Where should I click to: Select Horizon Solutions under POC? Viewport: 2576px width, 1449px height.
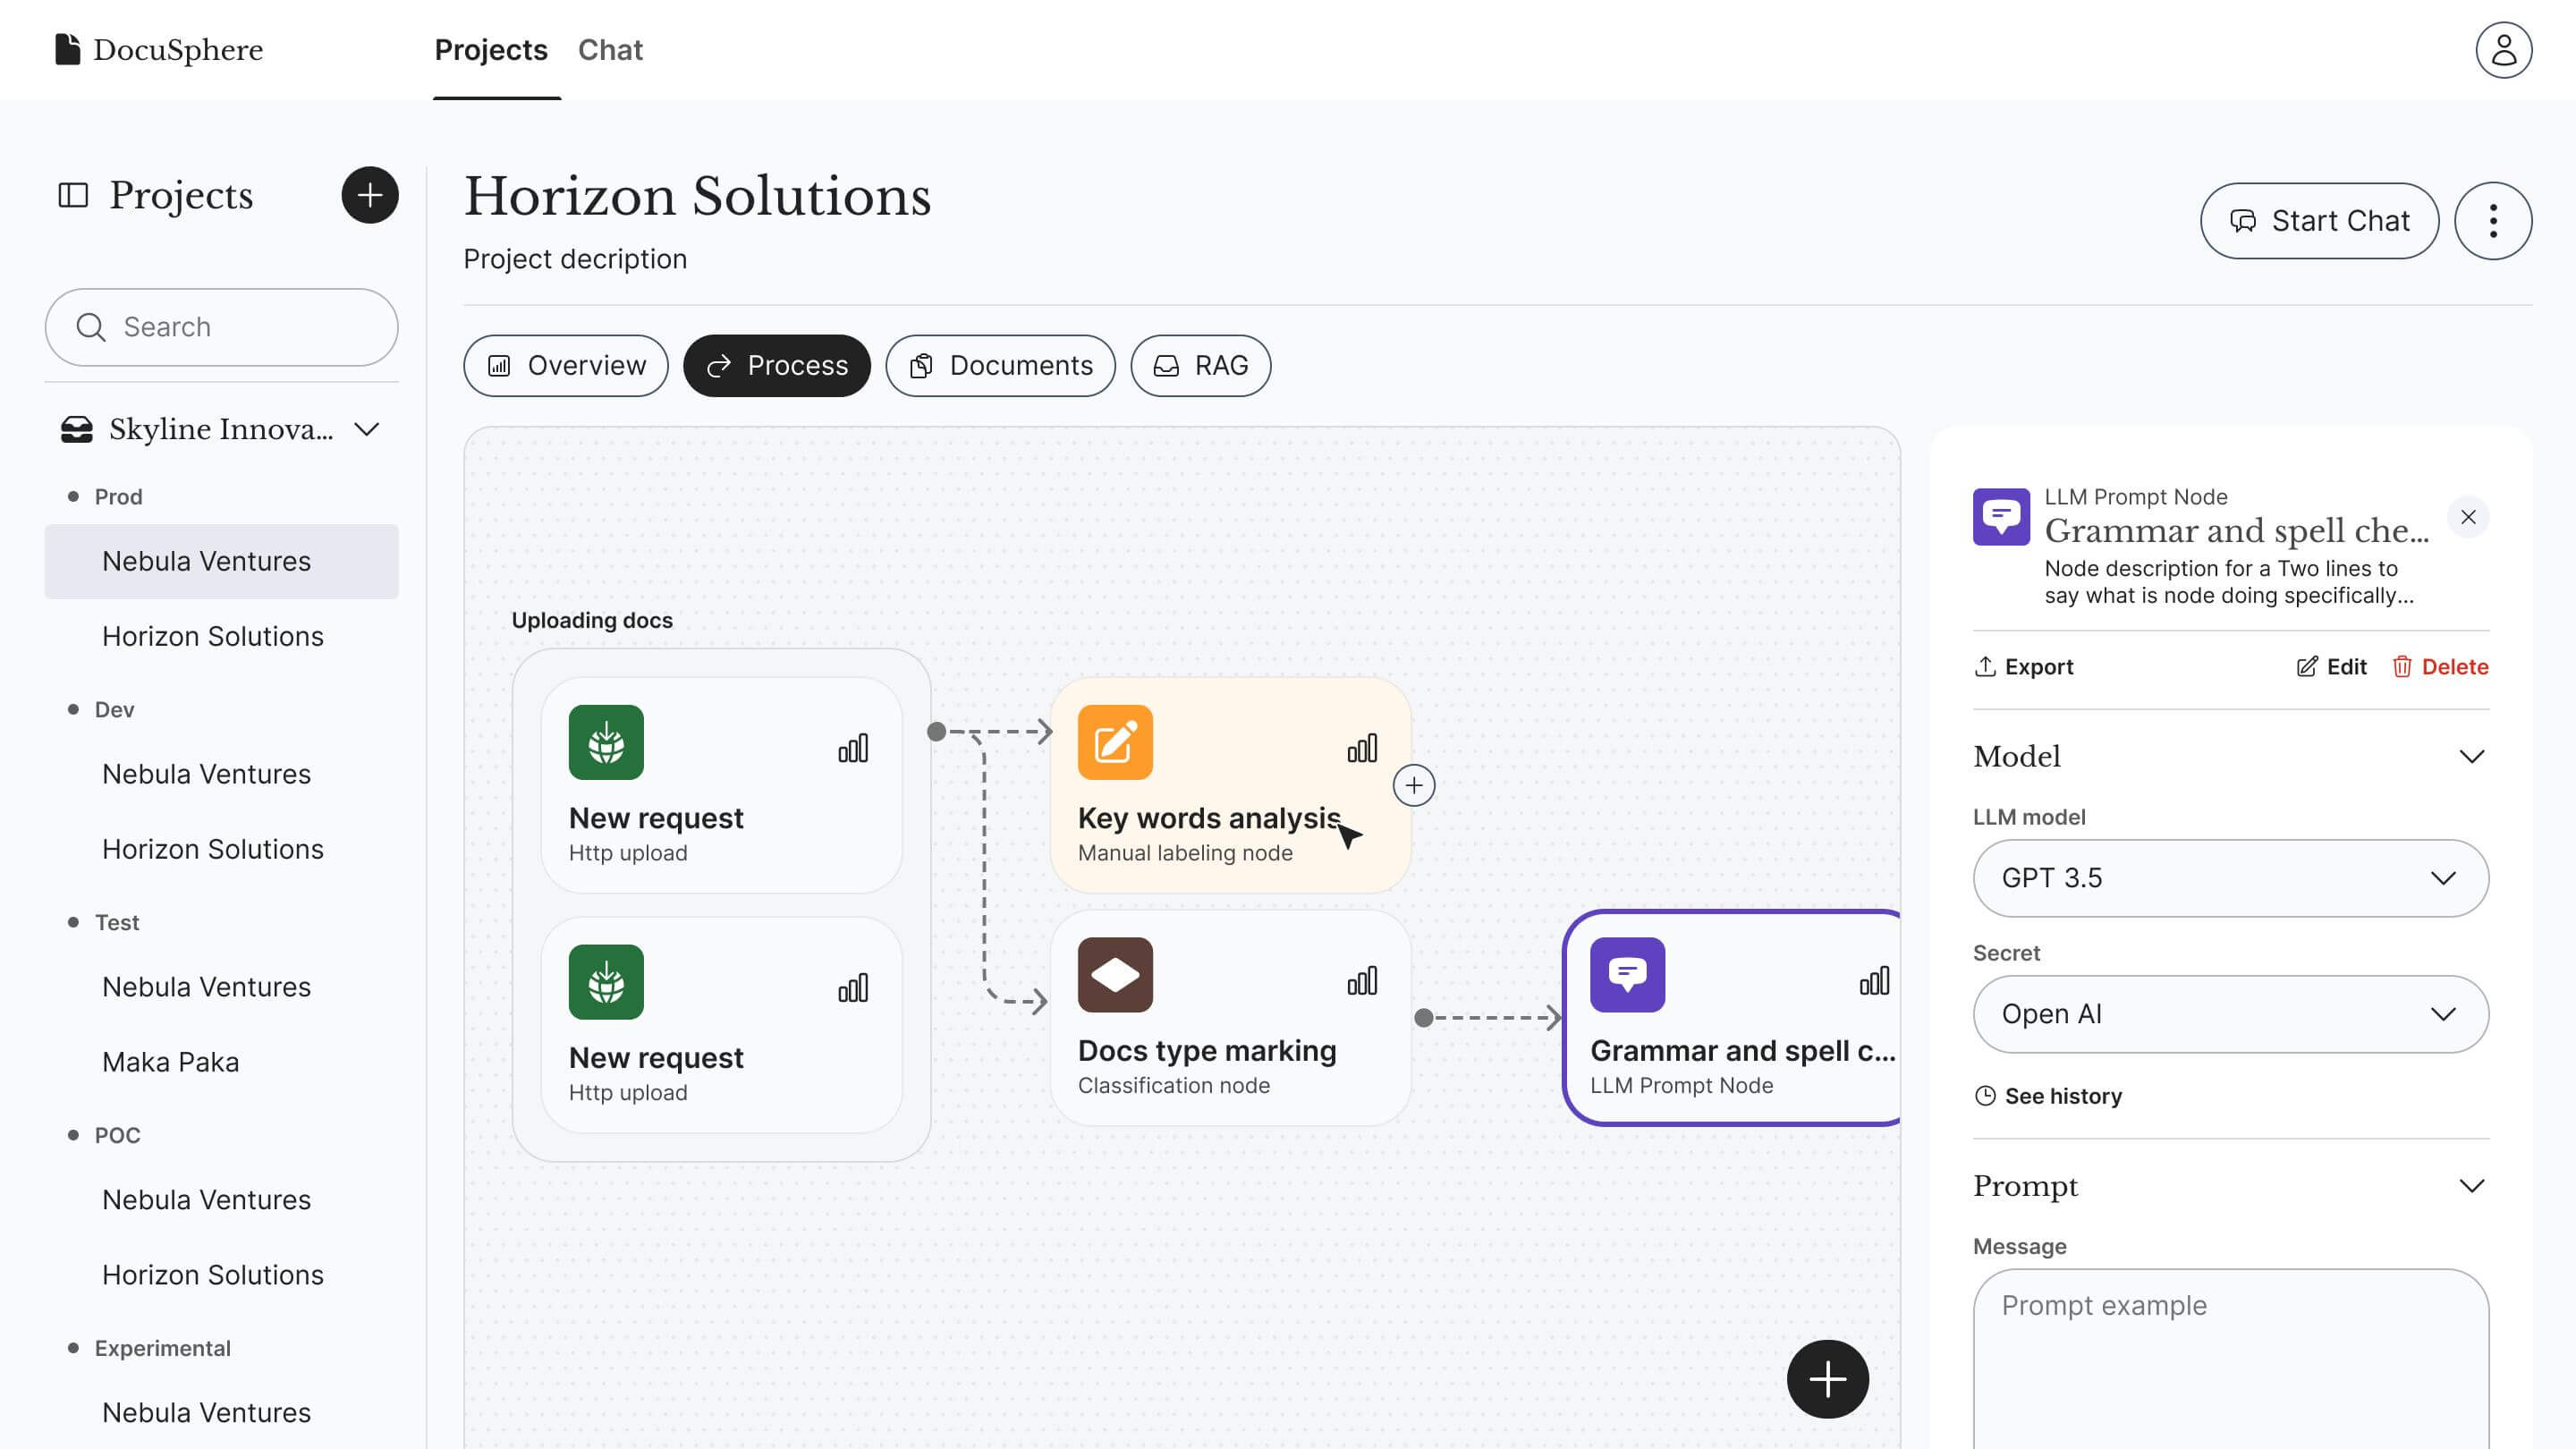pyautogui.click(x=221, y=1276)
